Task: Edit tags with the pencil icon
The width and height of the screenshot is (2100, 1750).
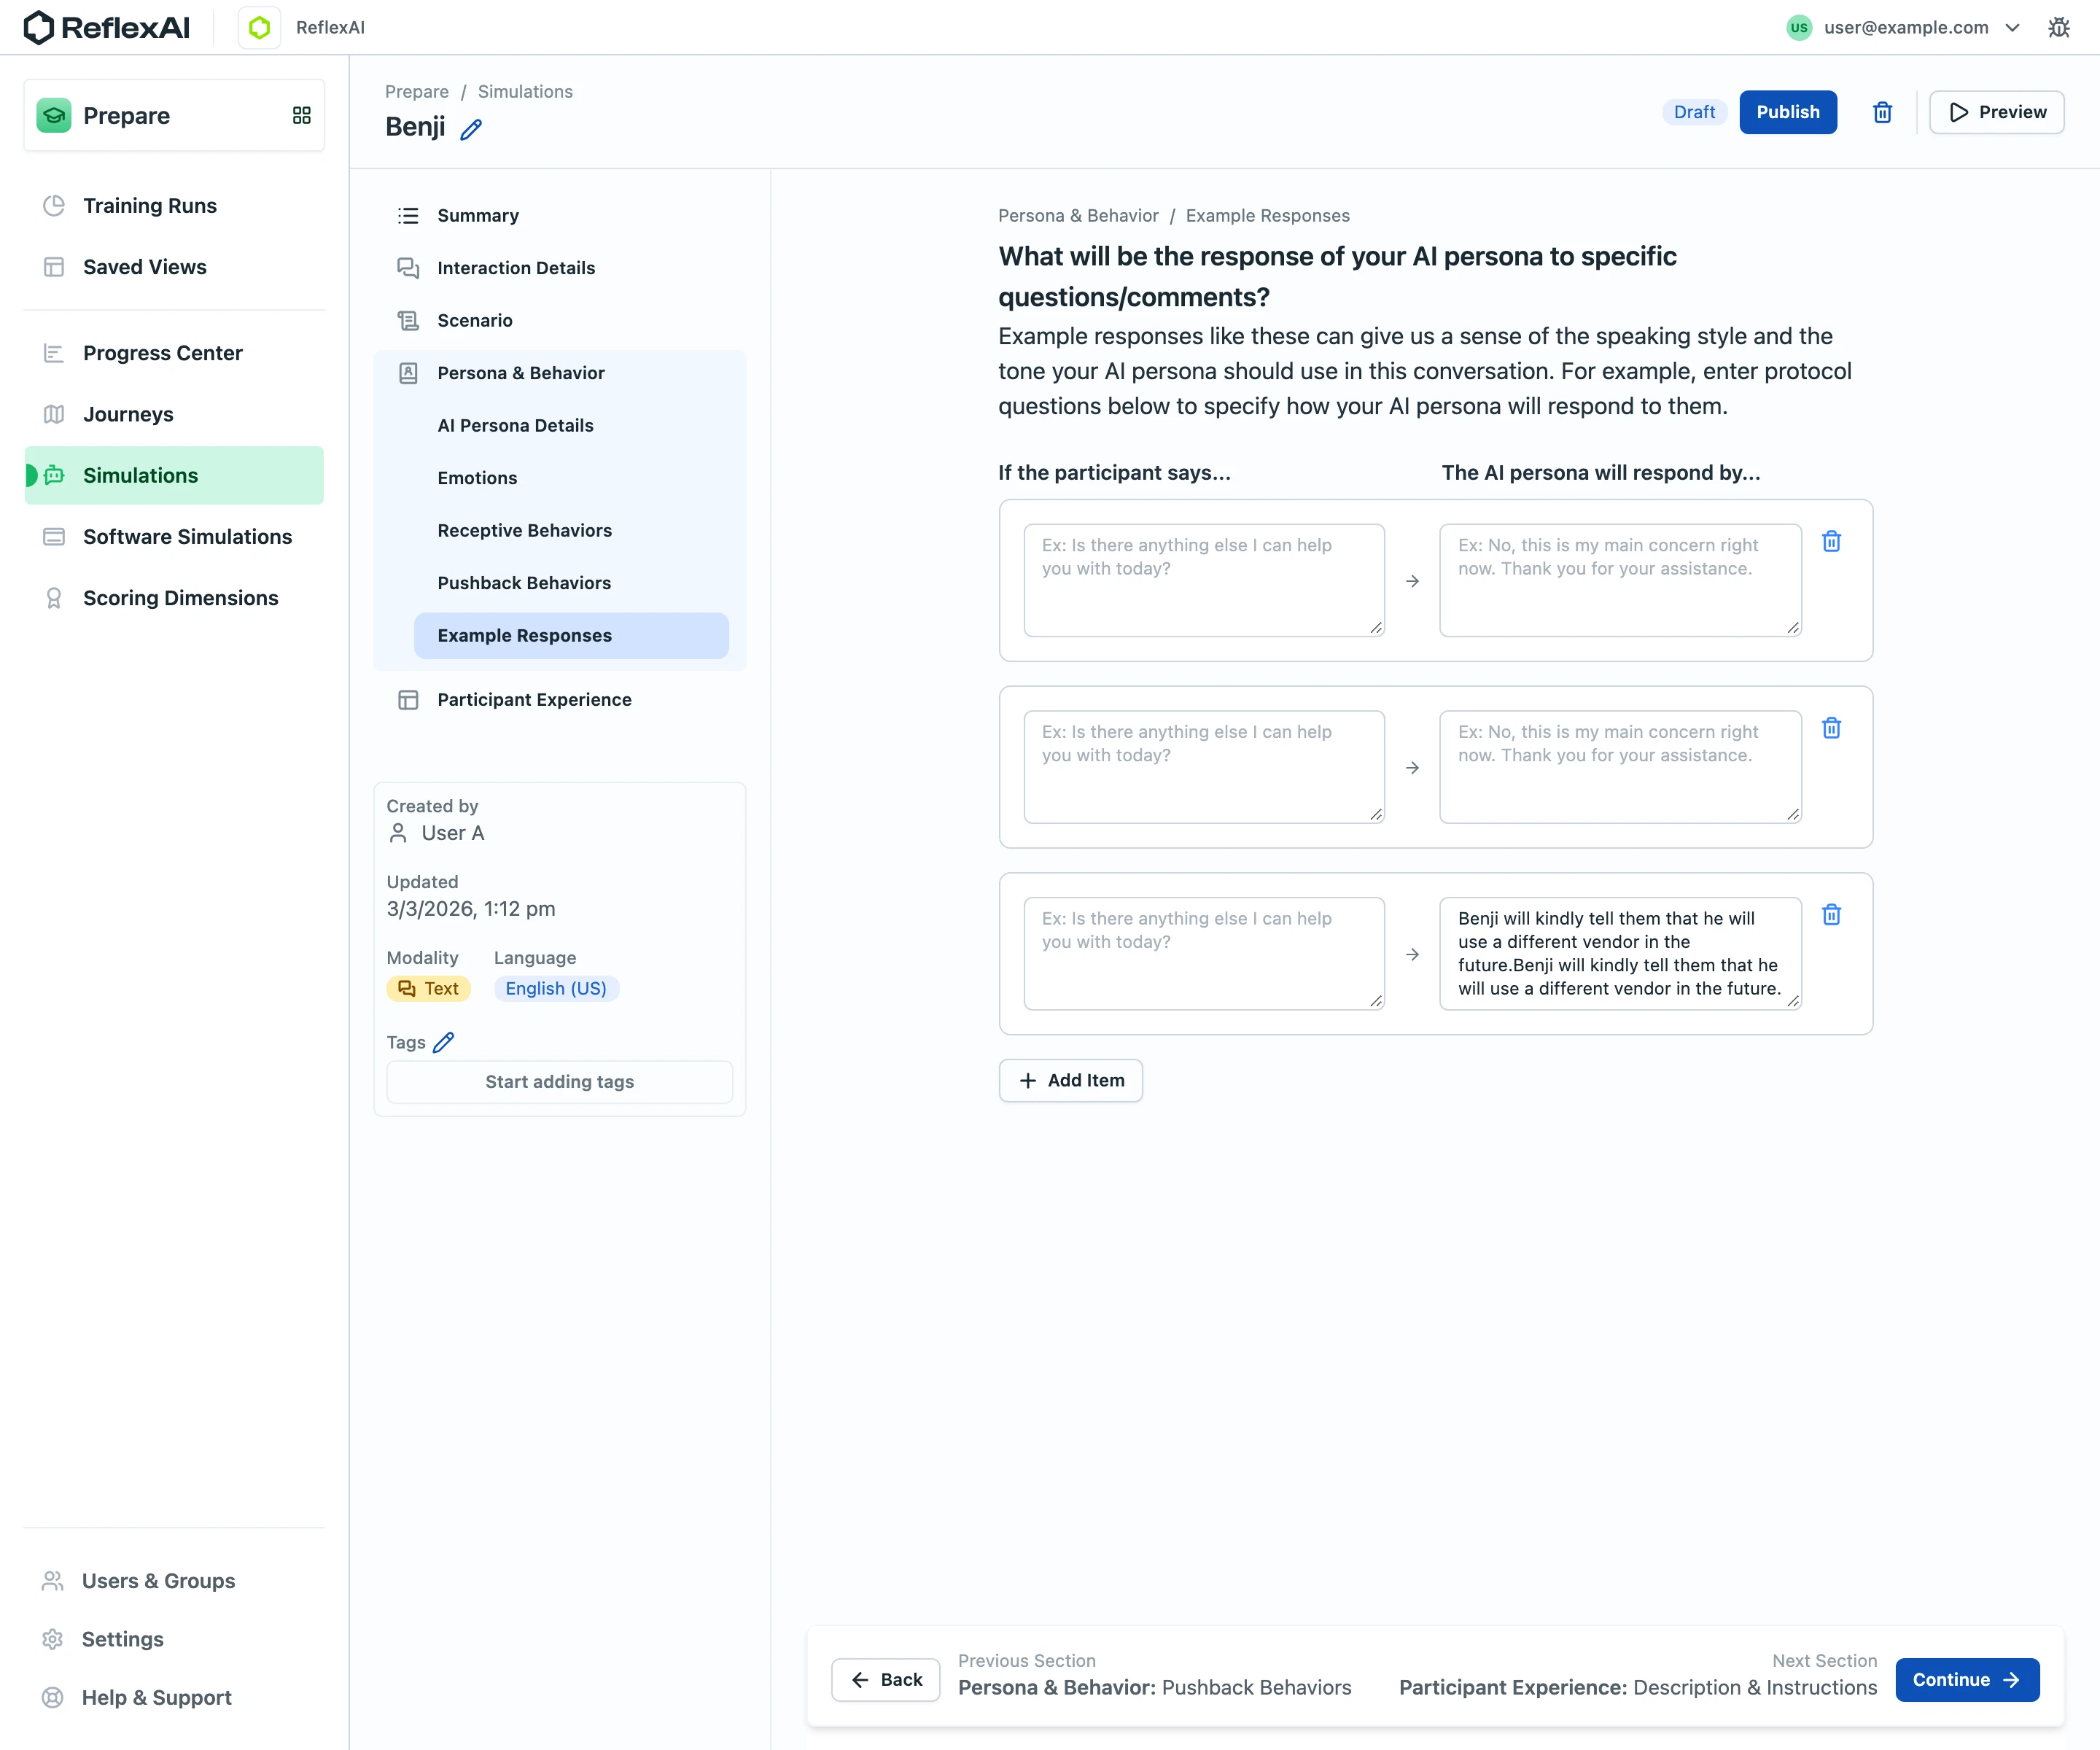Action: click(443, 1042)
